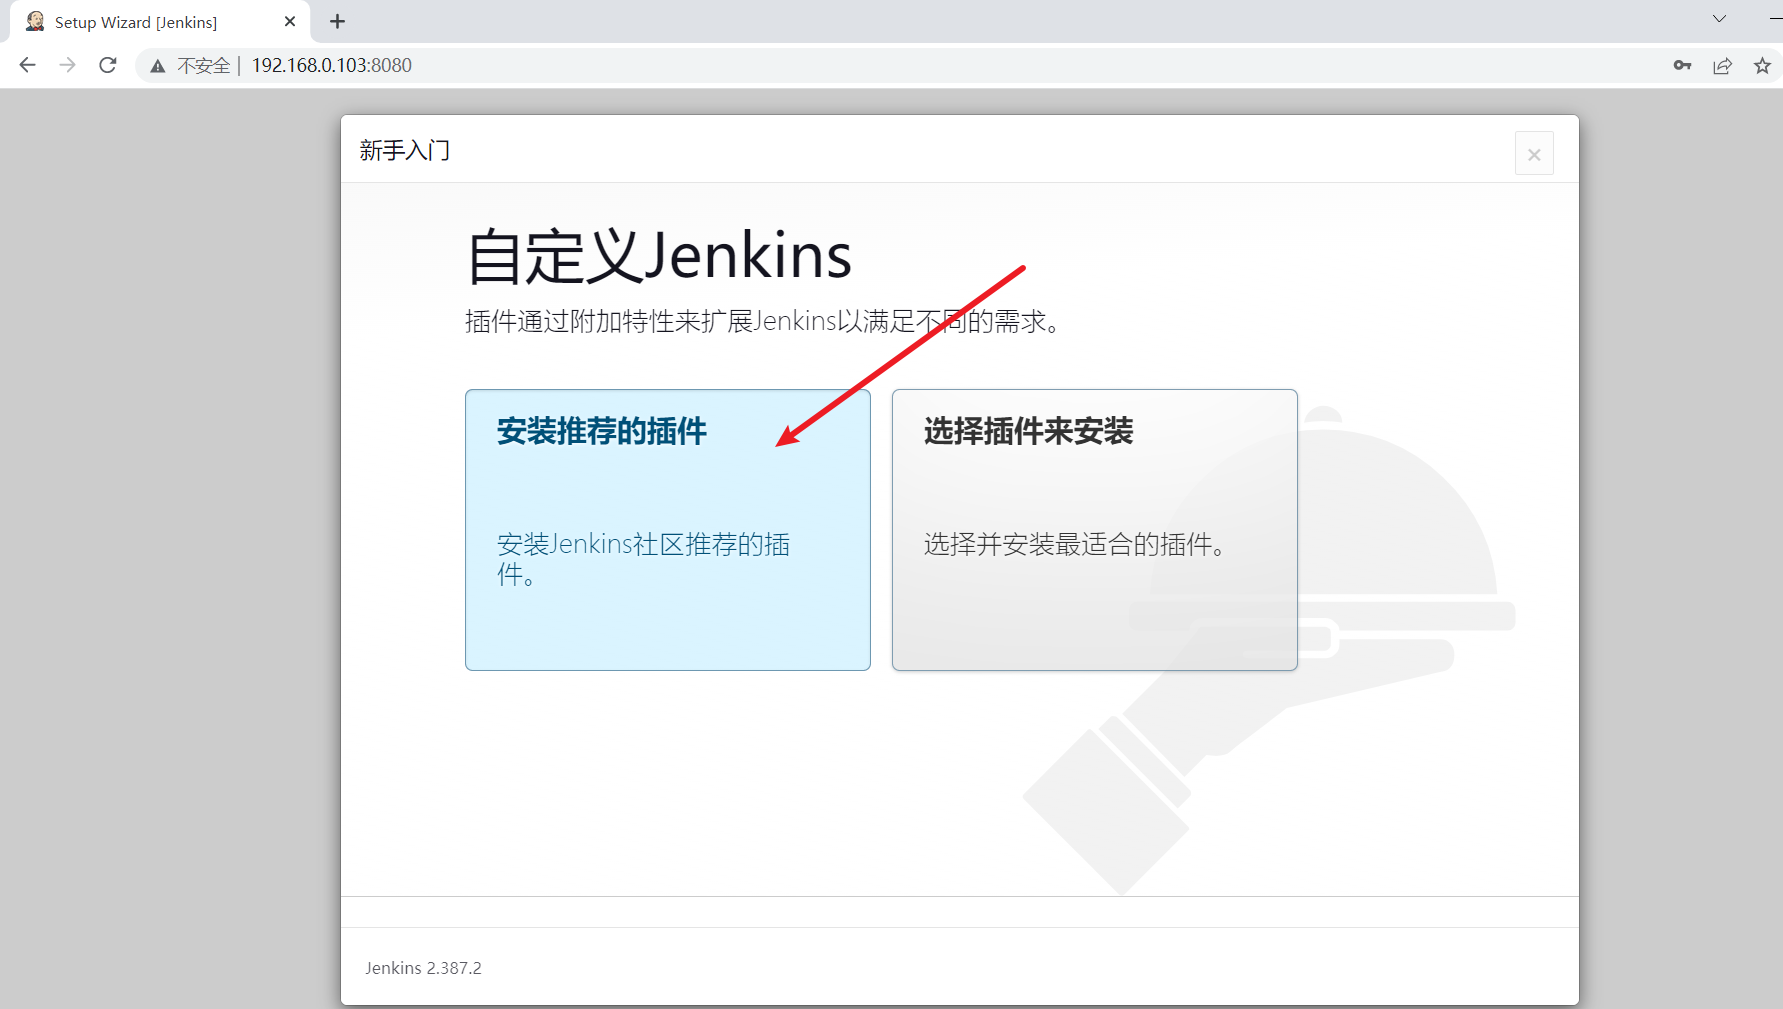Click the share page icon

click(1722, 65)
